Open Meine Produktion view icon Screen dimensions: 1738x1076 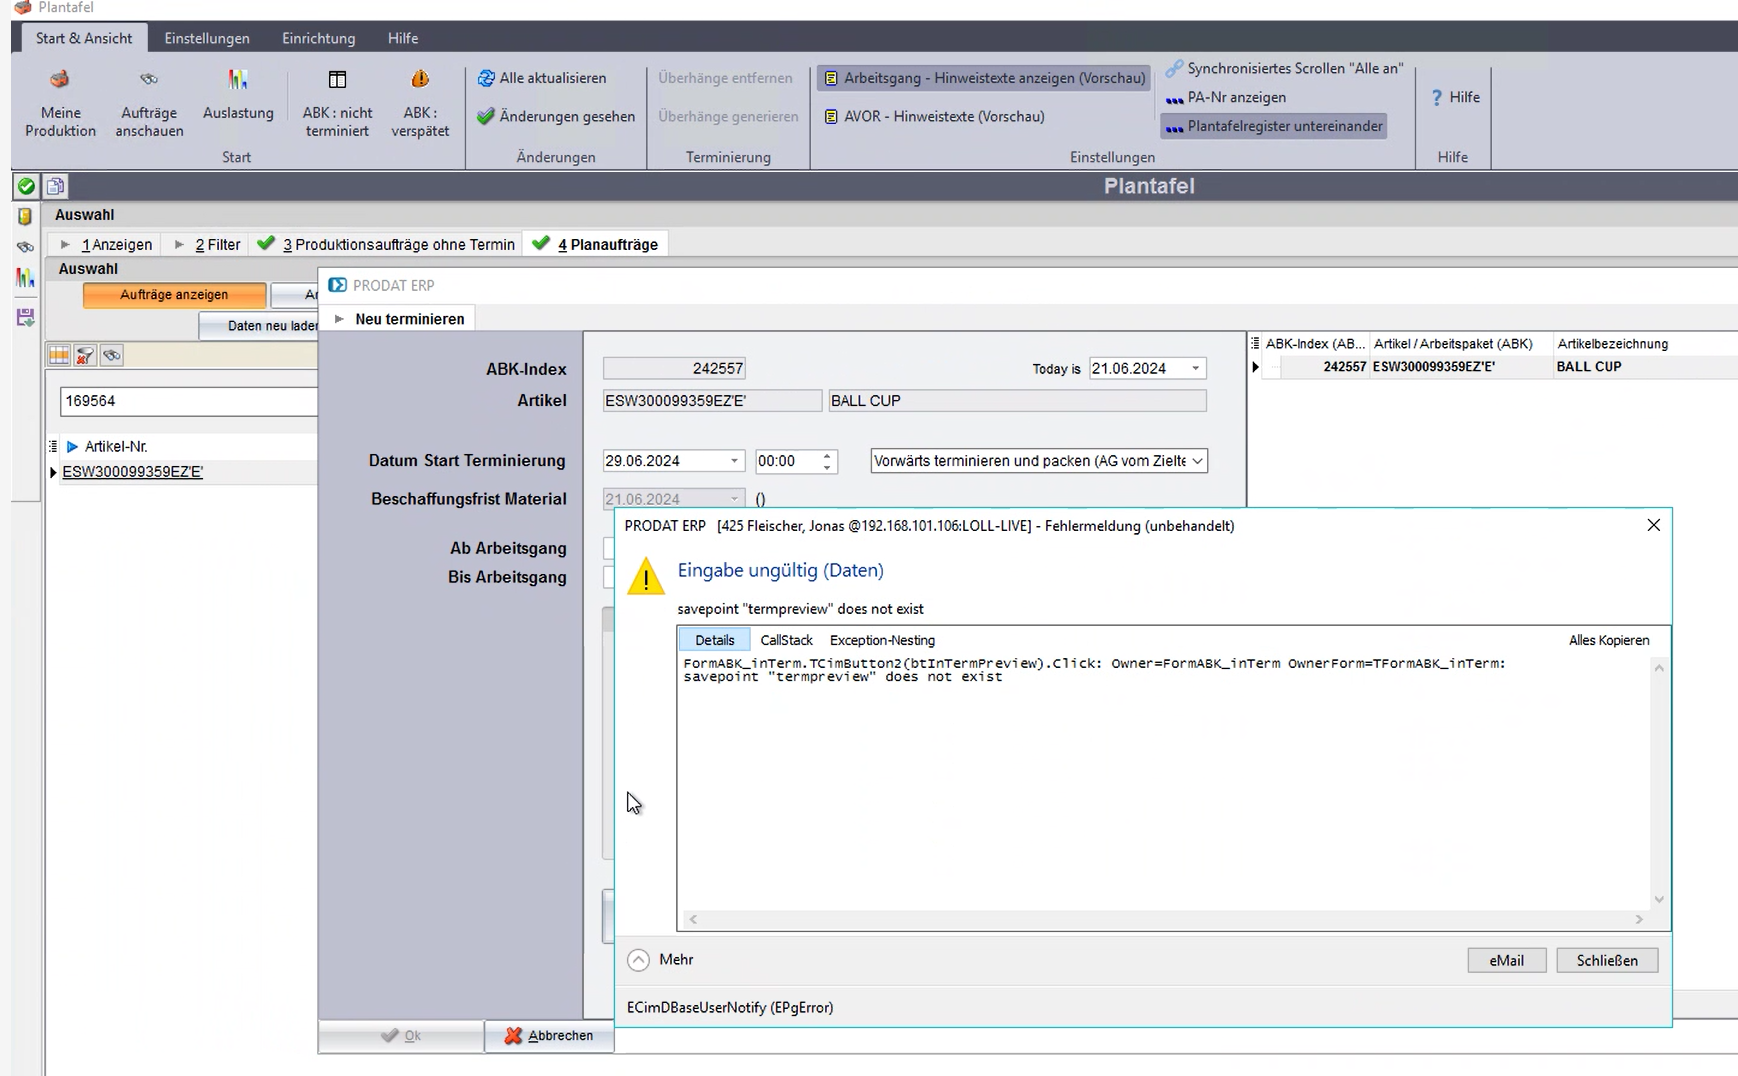click(x=60, y=80)
